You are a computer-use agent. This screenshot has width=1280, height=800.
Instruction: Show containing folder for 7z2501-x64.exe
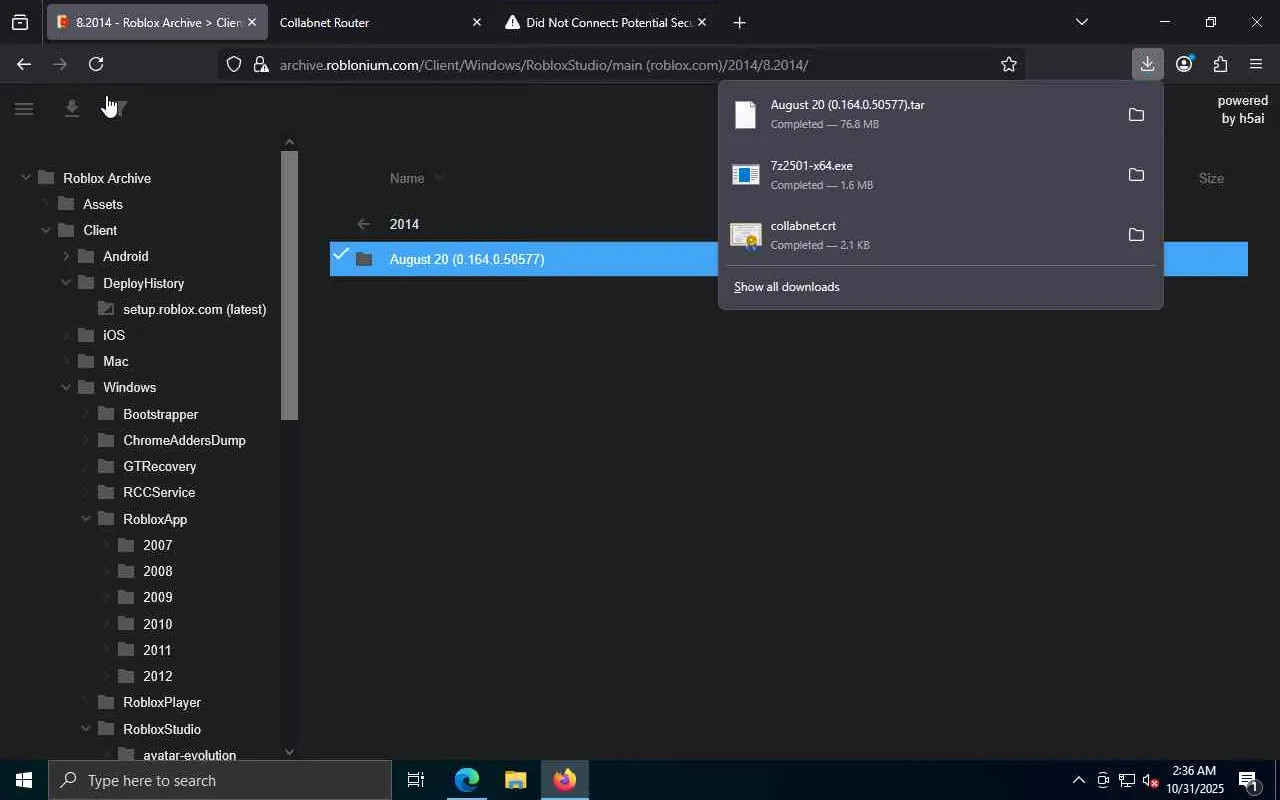1136,174
